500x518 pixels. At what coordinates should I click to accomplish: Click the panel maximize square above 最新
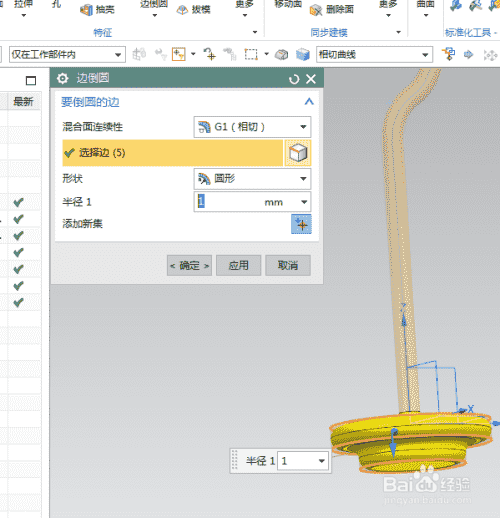pyautogui.click(x=31, y=80)
